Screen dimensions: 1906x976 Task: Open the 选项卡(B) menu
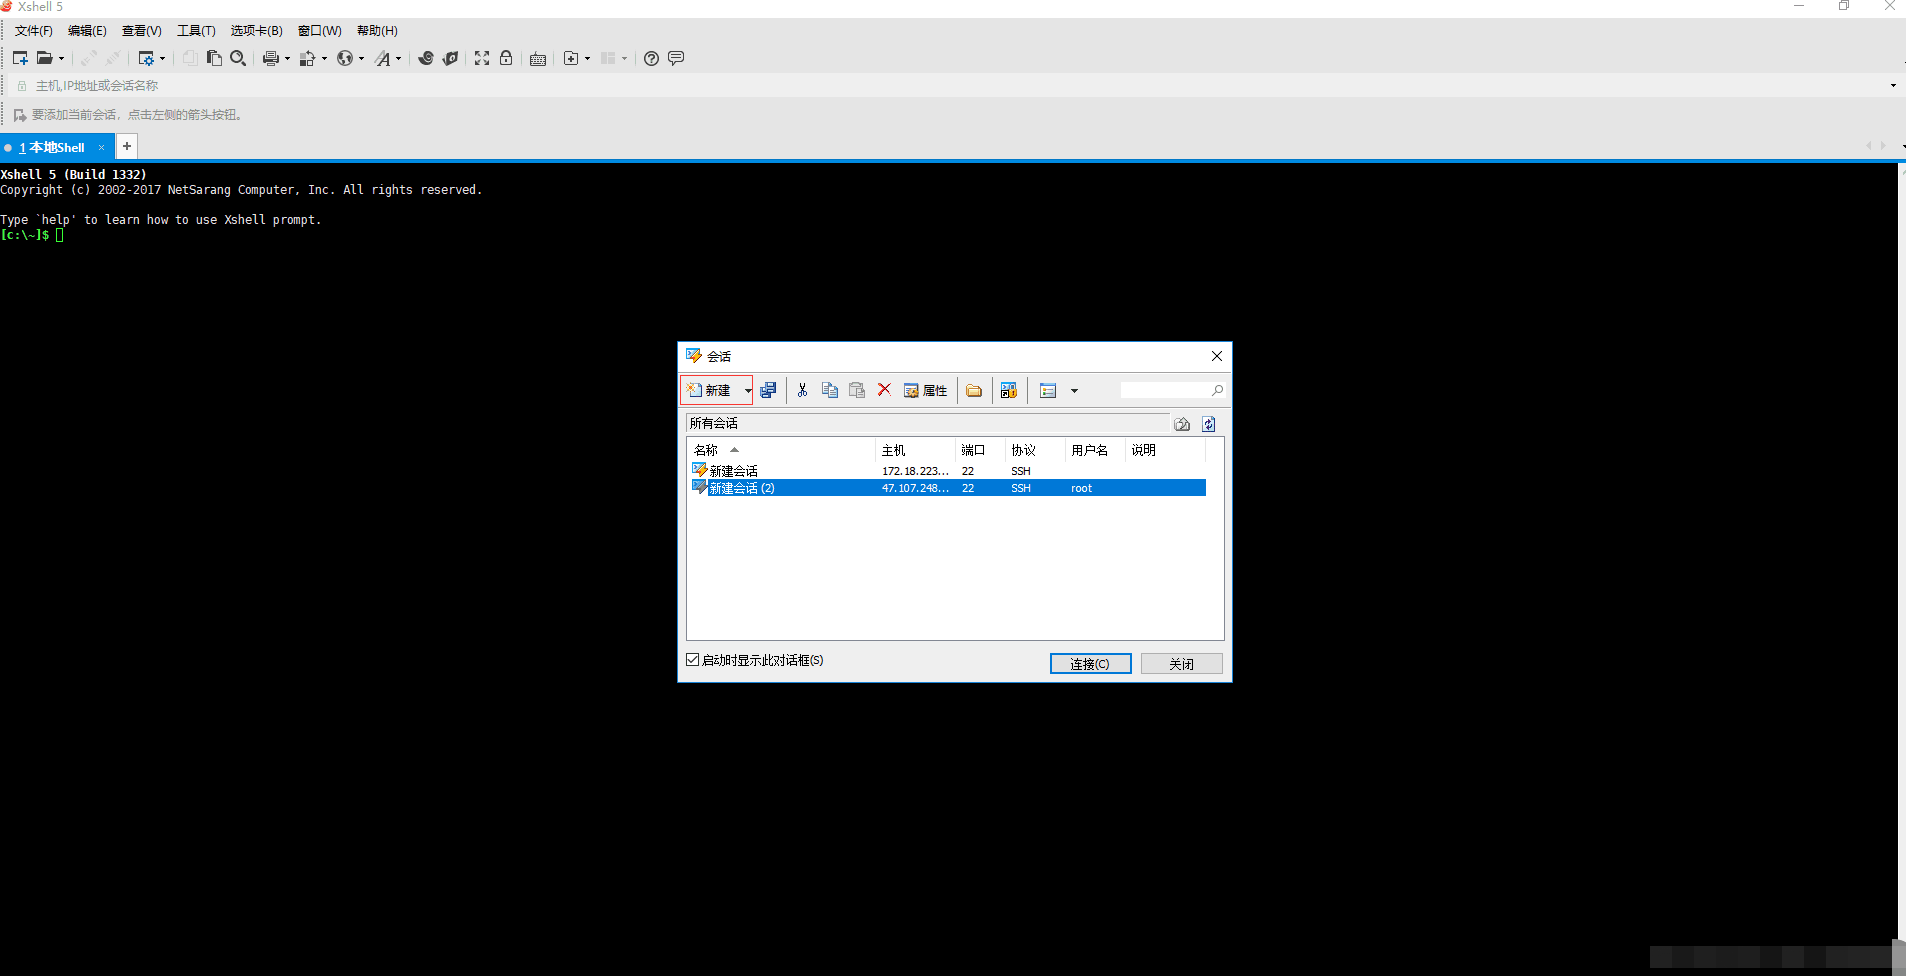(x=256, y=31)
